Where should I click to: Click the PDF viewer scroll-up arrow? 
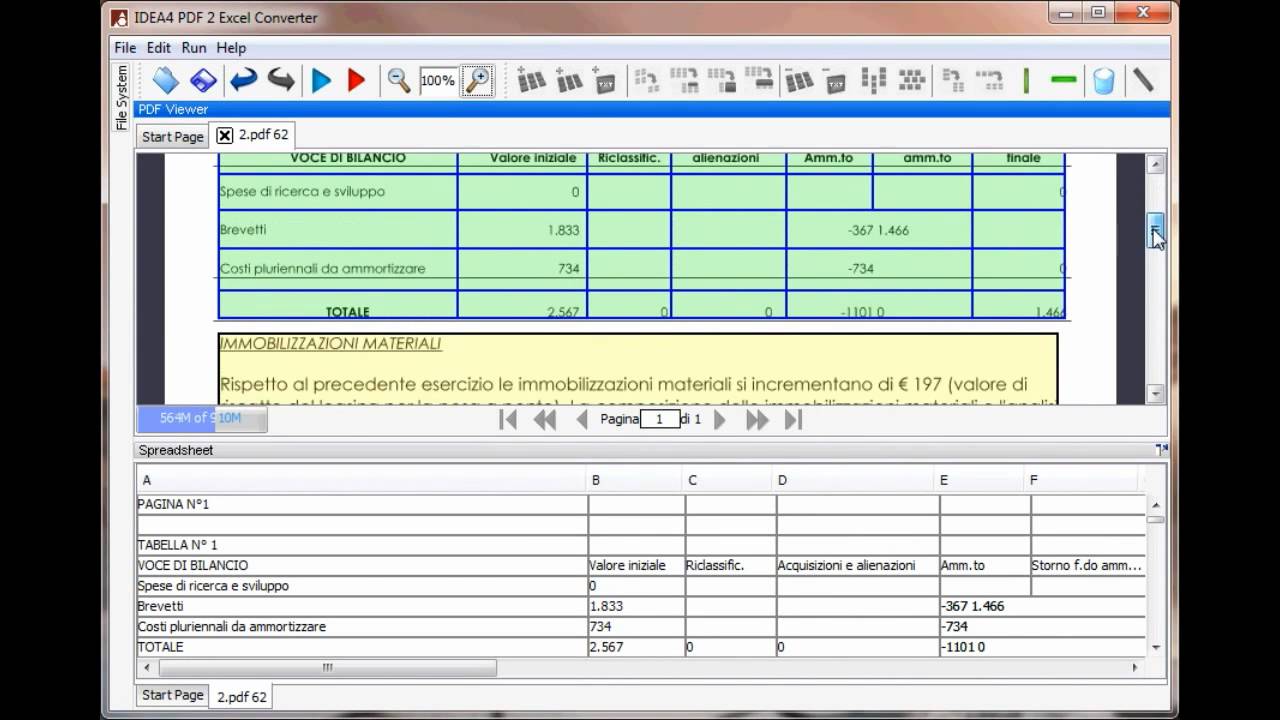click(x=1156, y=164)
